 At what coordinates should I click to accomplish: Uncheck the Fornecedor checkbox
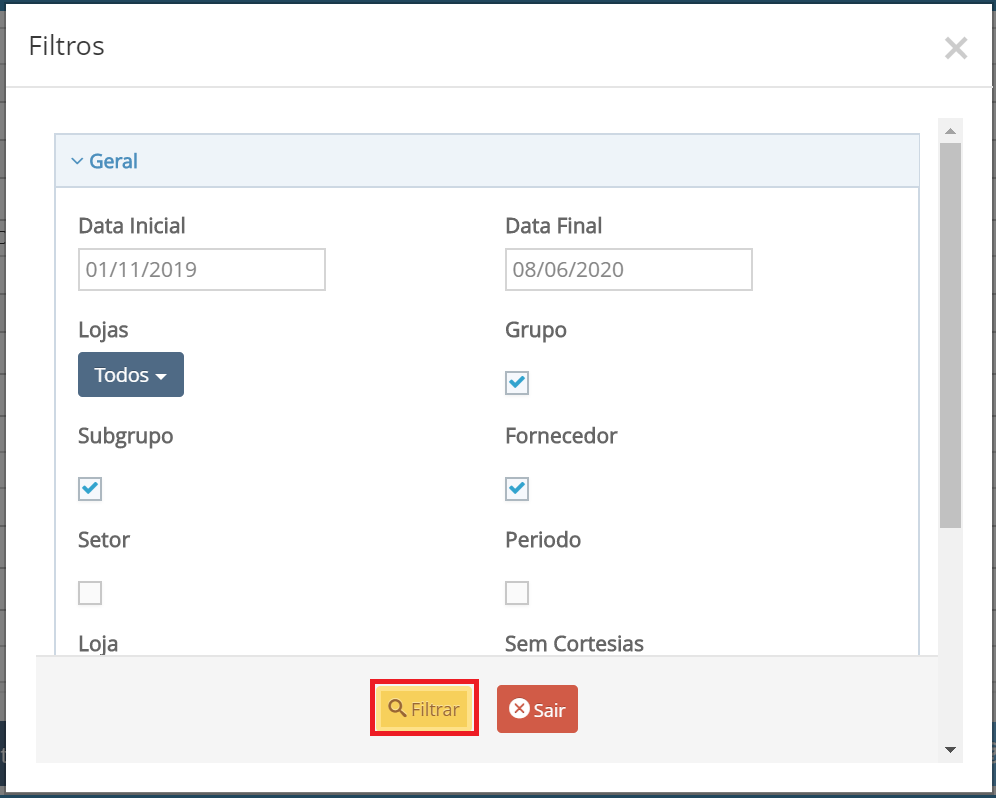516,489
